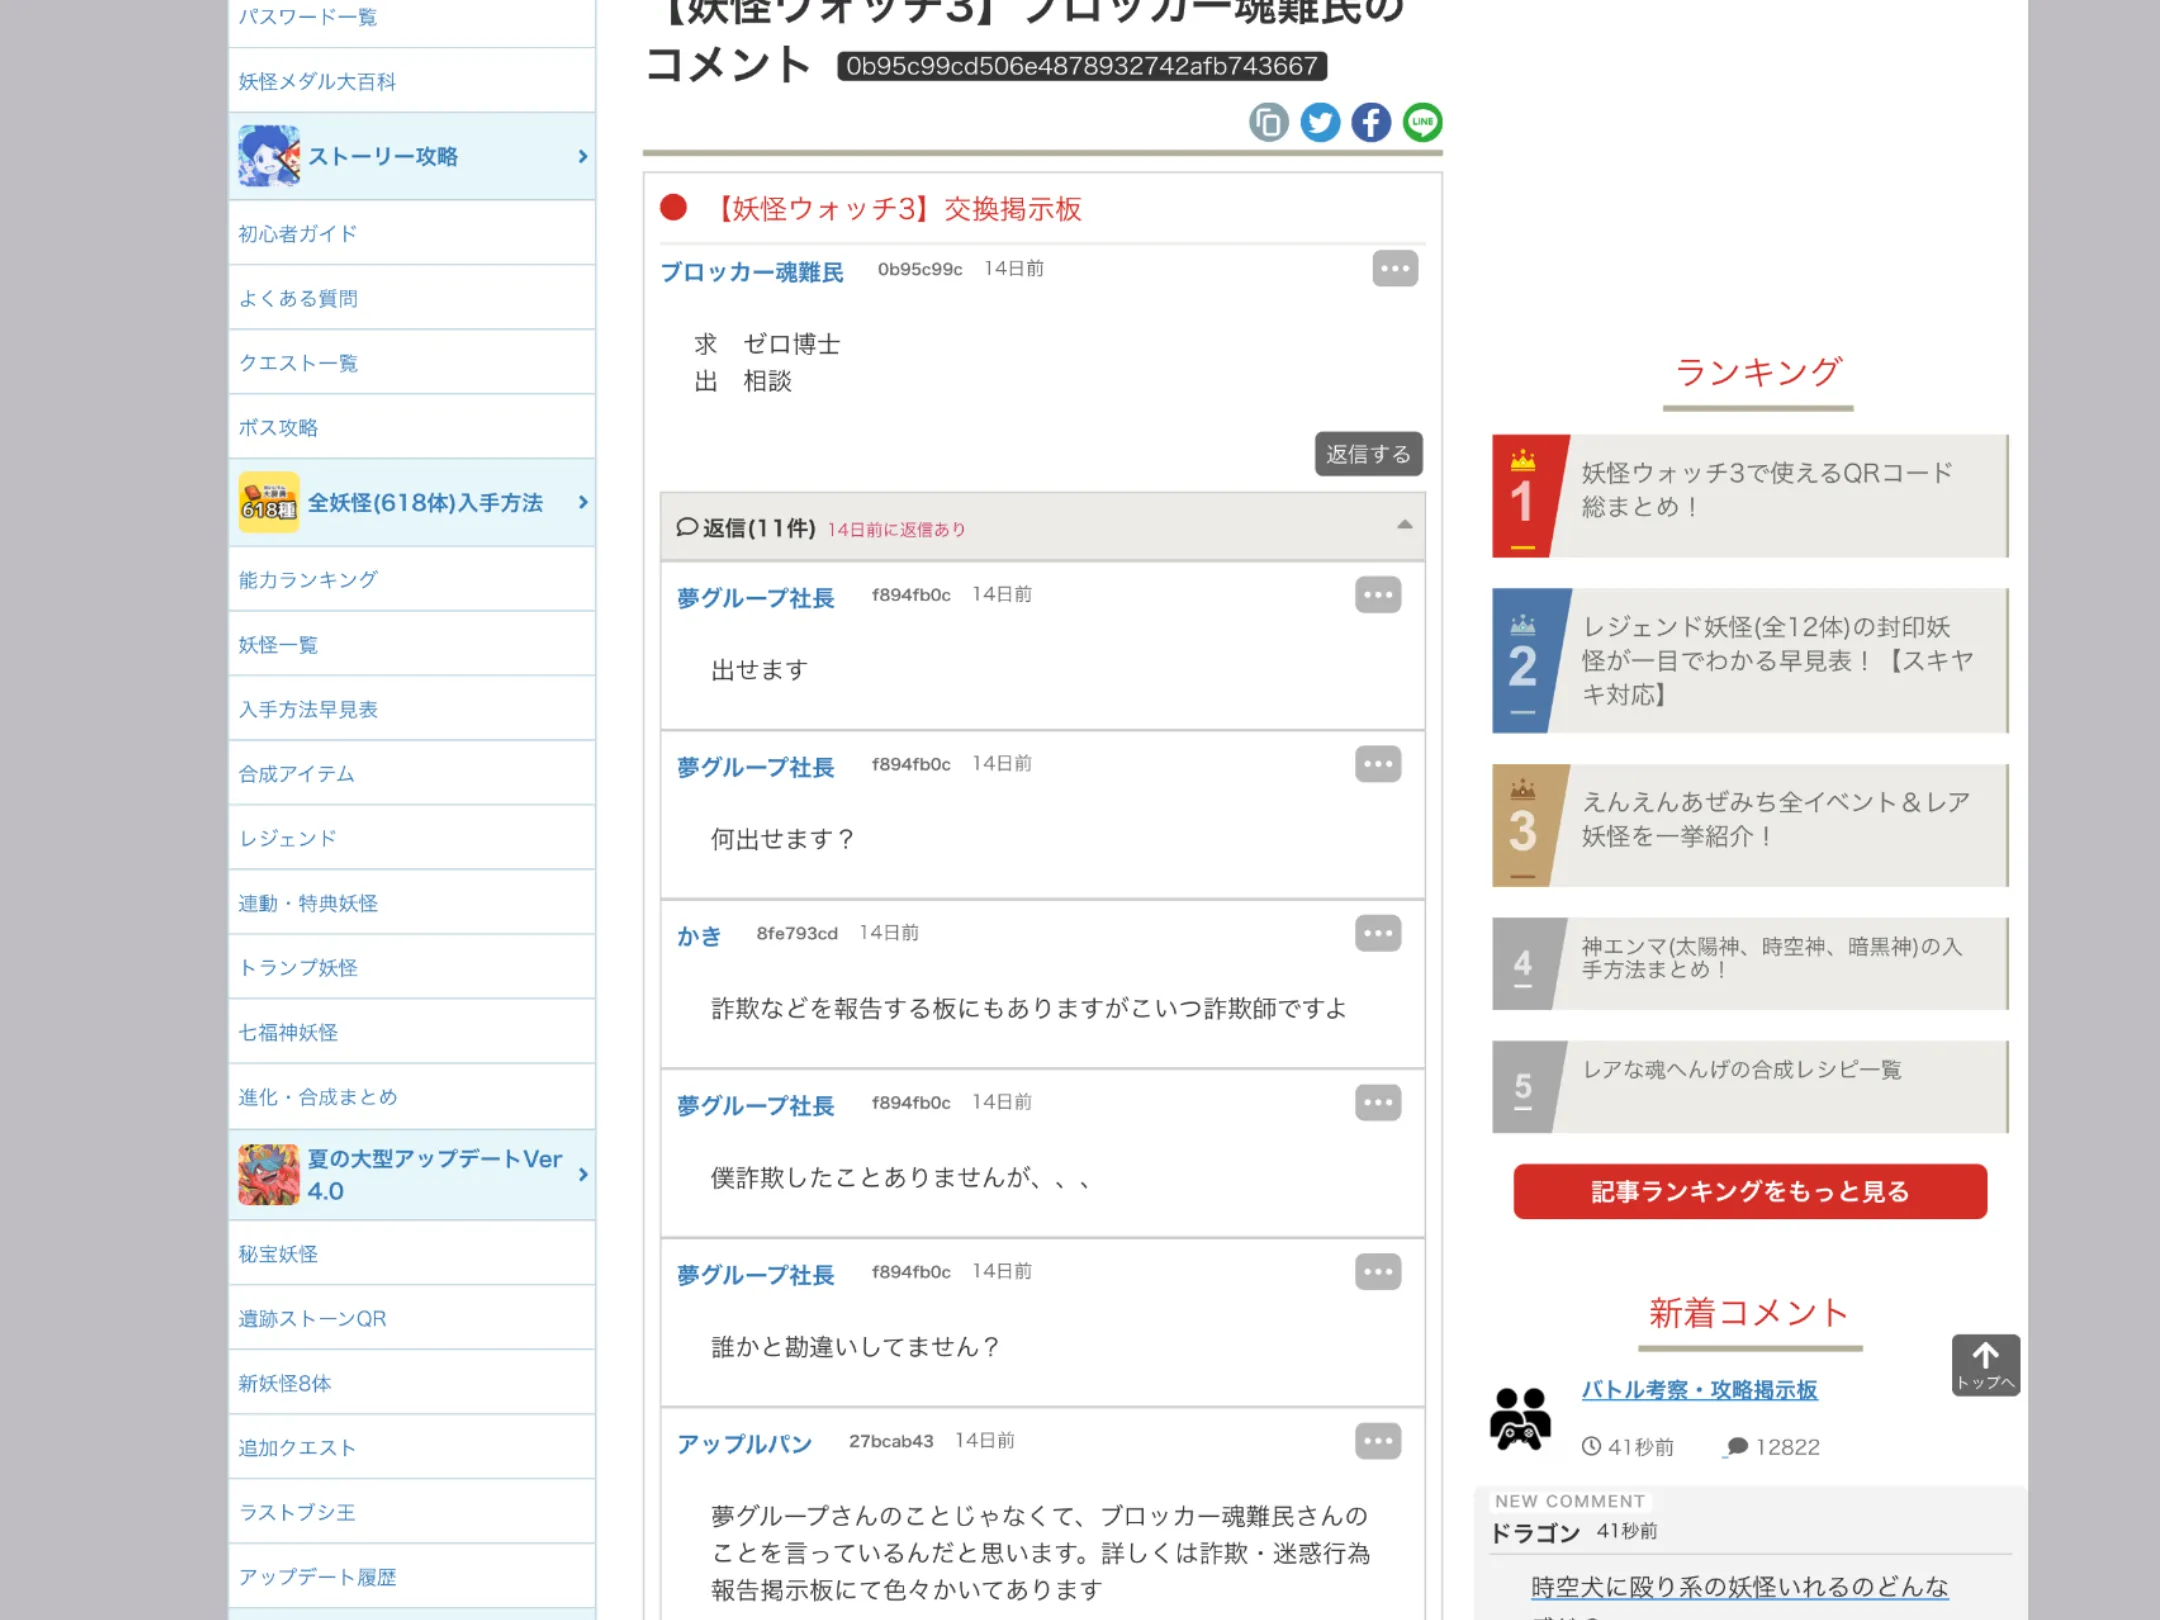This screenshot has height=1620, width=2160.
Task: Open 【妖怪ウォッチ3】交換掲示板 link
Action: (897, 209)
